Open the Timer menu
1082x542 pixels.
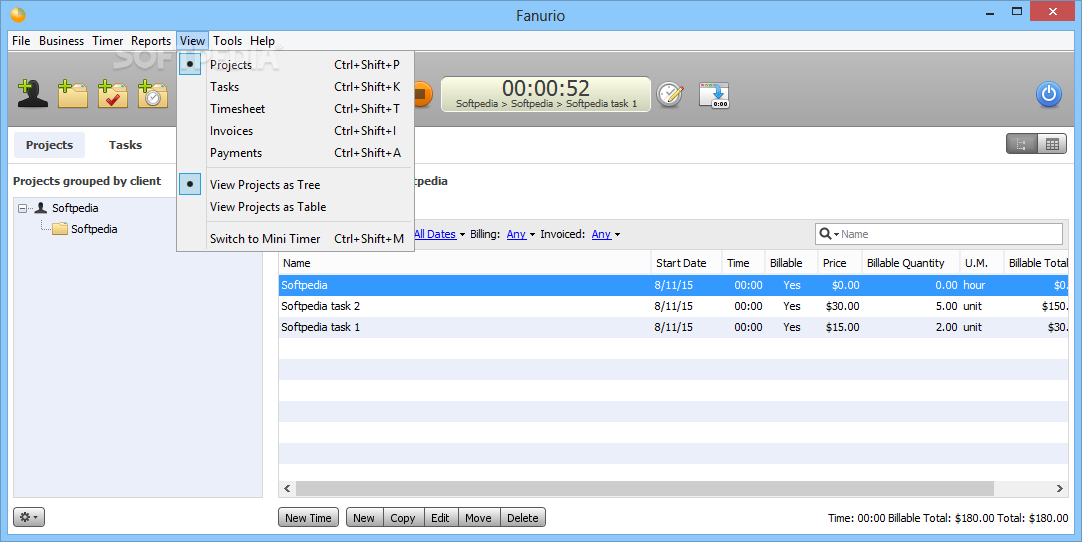(108, 41)
